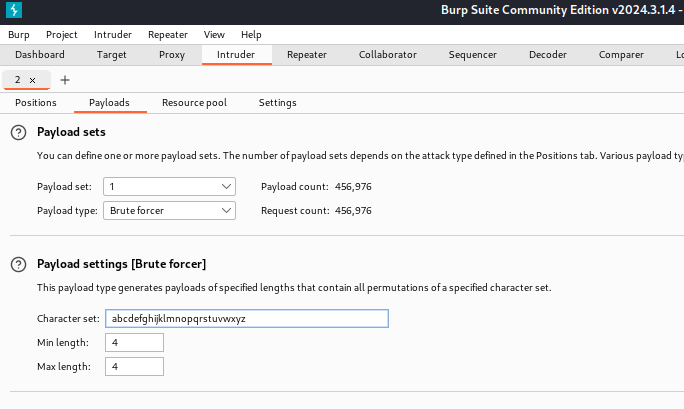This screenshot has width=684, height=409.
Task: Open Payload sets help question-mark icon
Action: (x=18, y=133)
